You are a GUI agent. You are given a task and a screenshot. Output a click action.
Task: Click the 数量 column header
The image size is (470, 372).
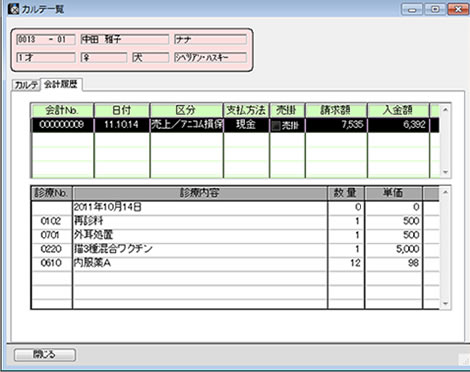(346, 193)
